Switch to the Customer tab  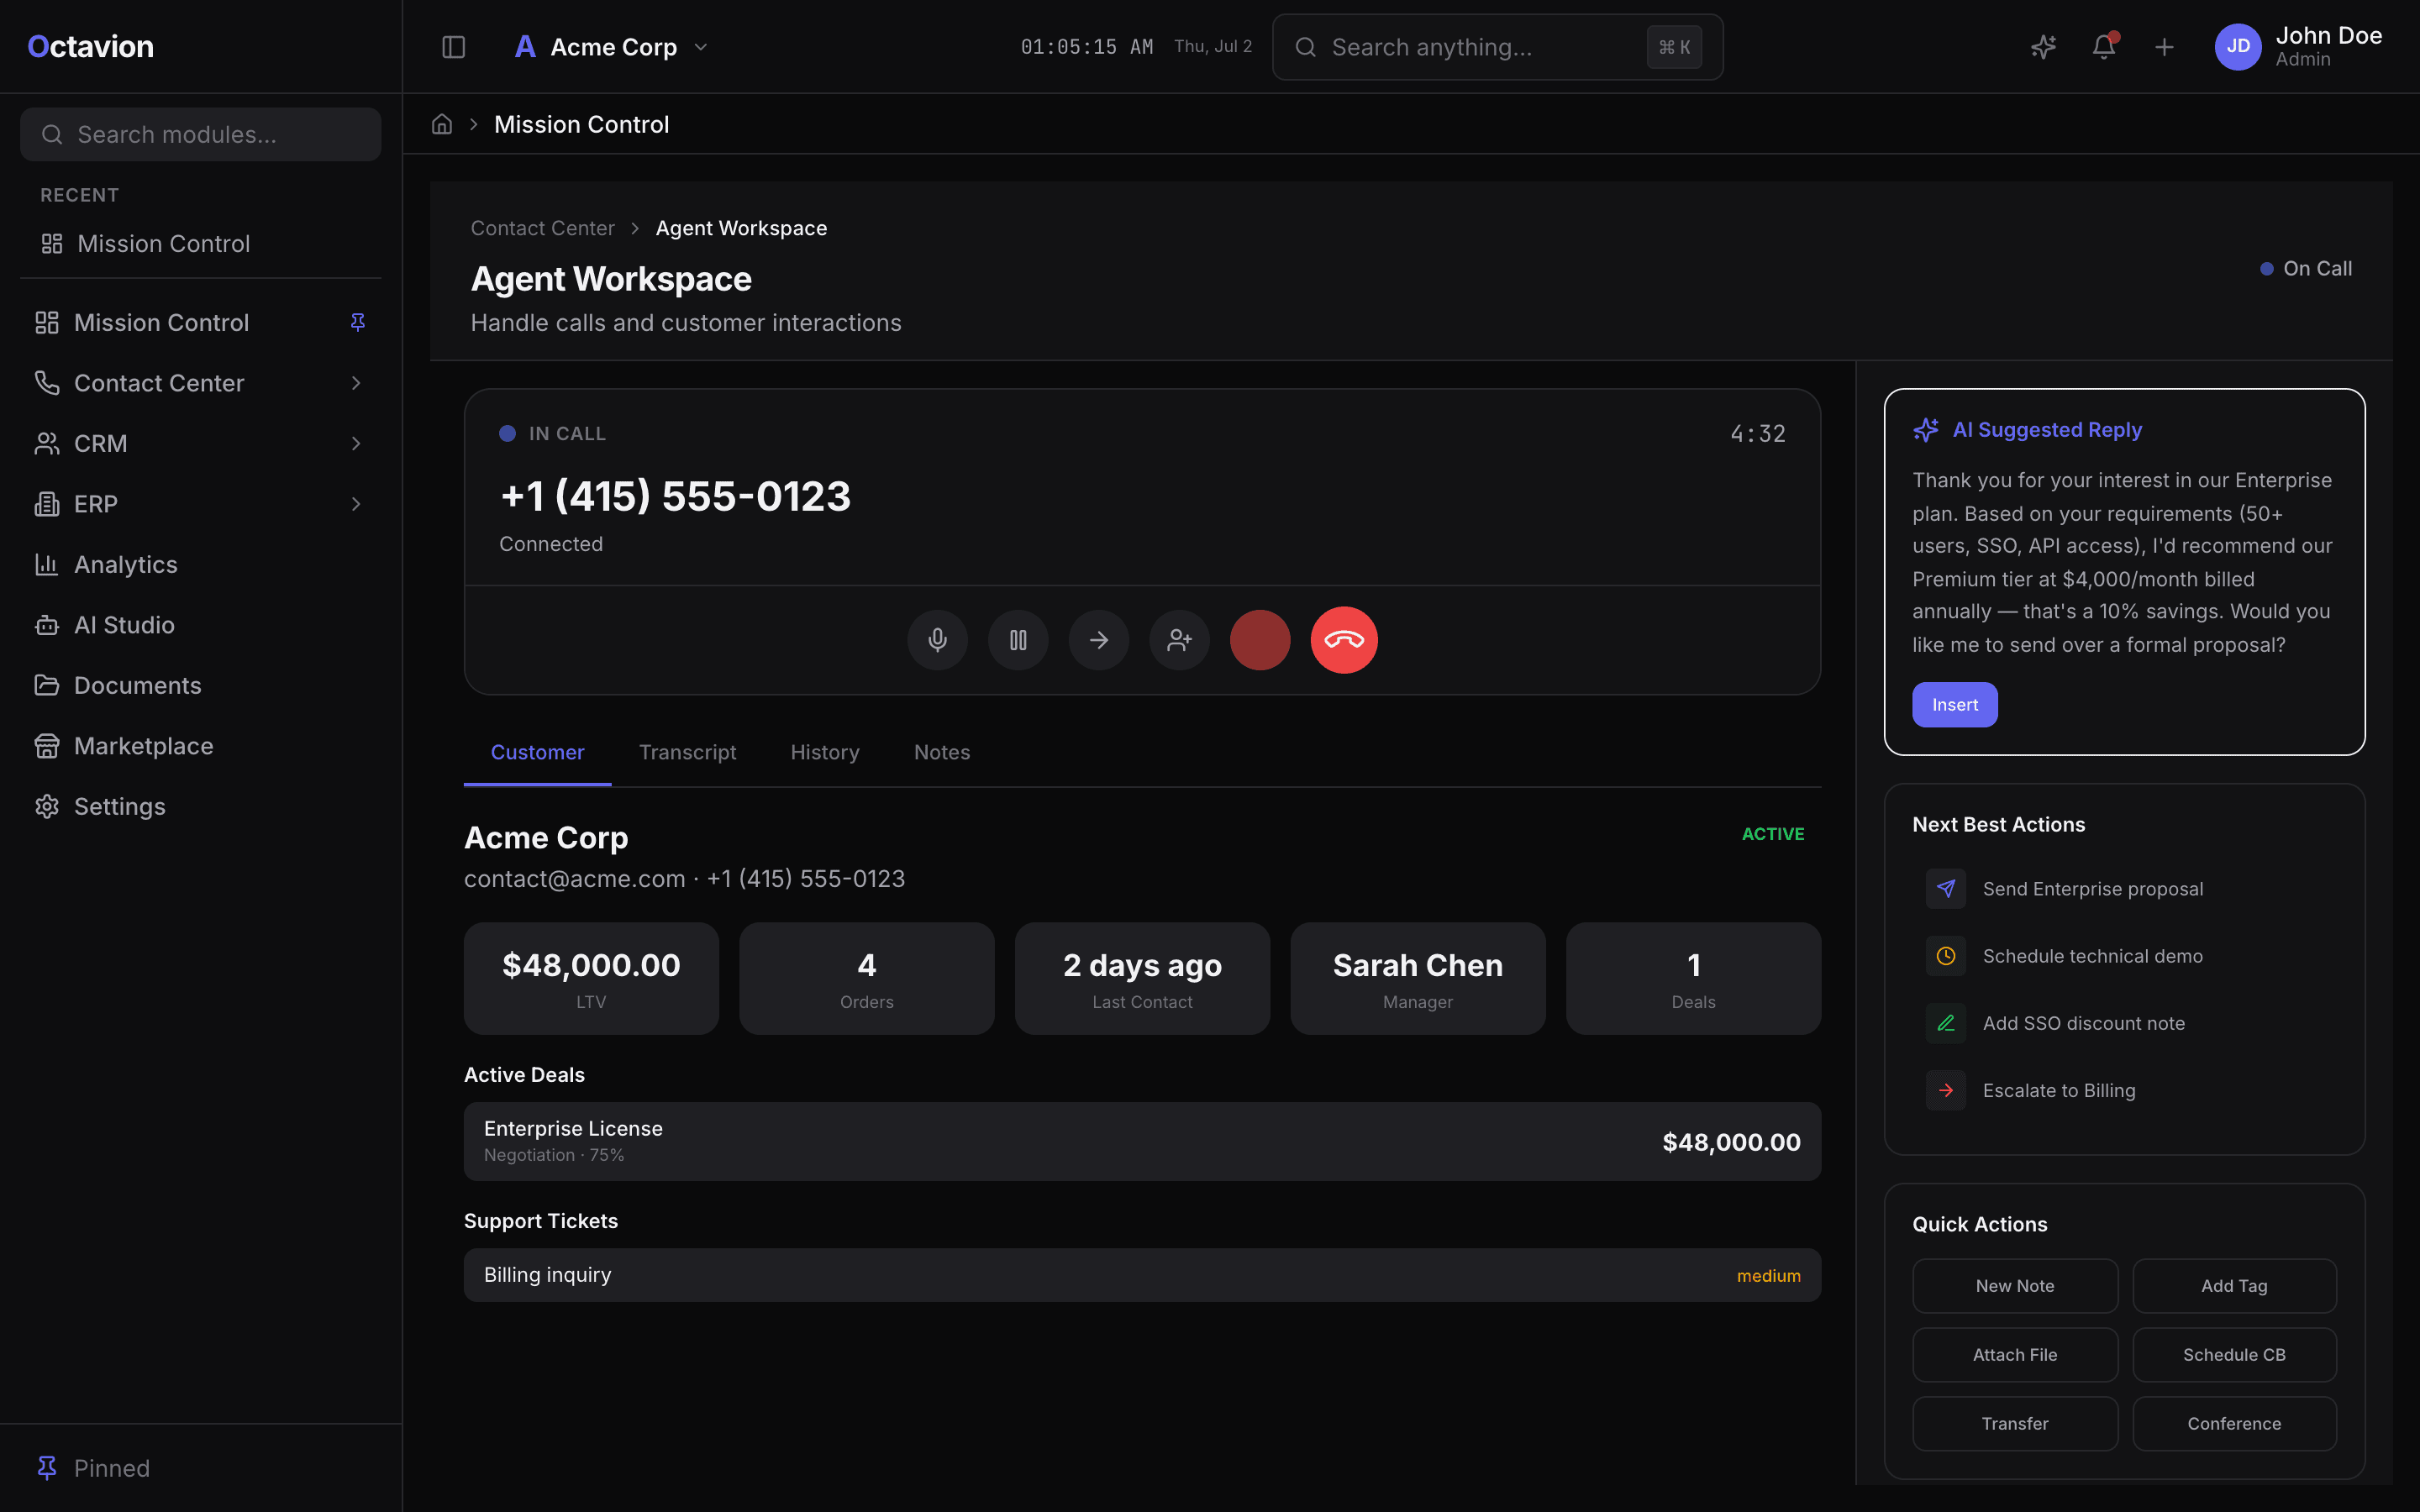pyautogui.click(x=537, y=752)
